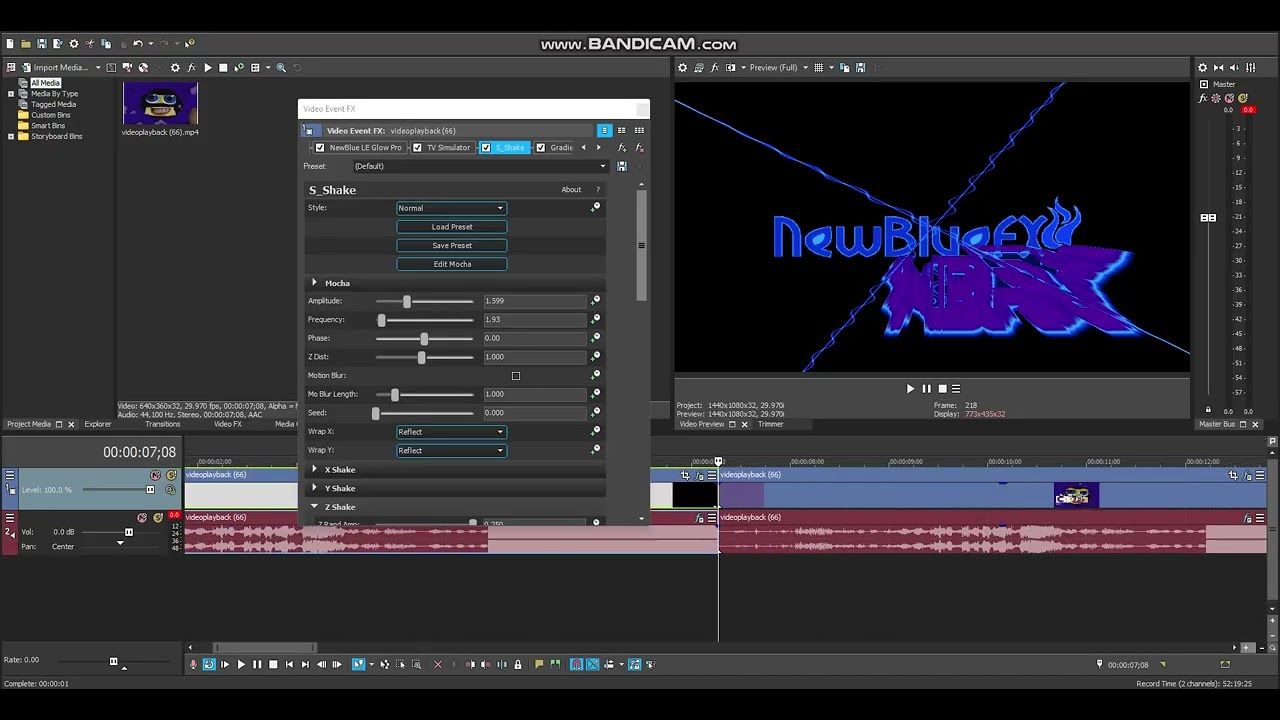Image resolution: width=1280 pixels, height=720 pixels.
Task: Click the About link in S_Shake
Action: tap(571, 190)
